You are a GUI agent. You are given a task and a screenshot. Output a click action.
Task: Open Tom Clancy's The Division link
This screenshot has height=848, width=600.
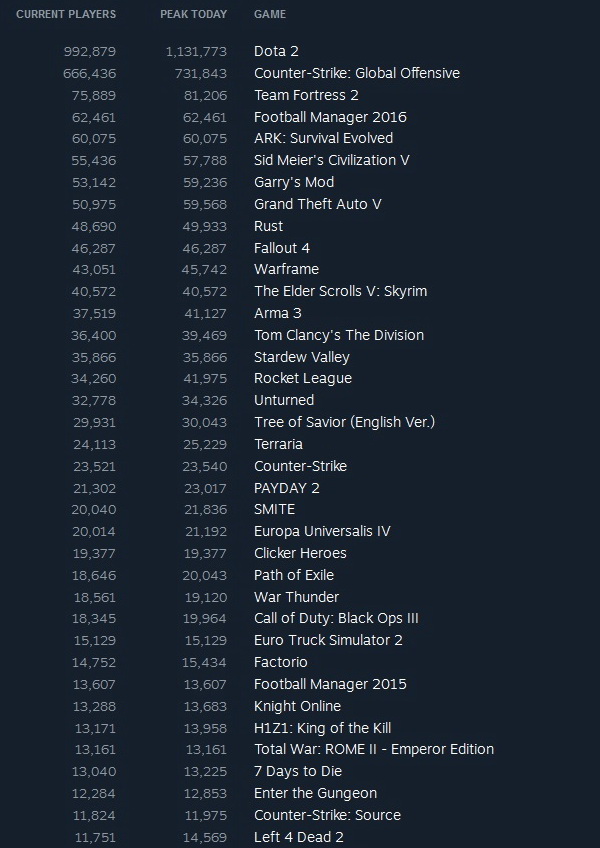(339, 335)
